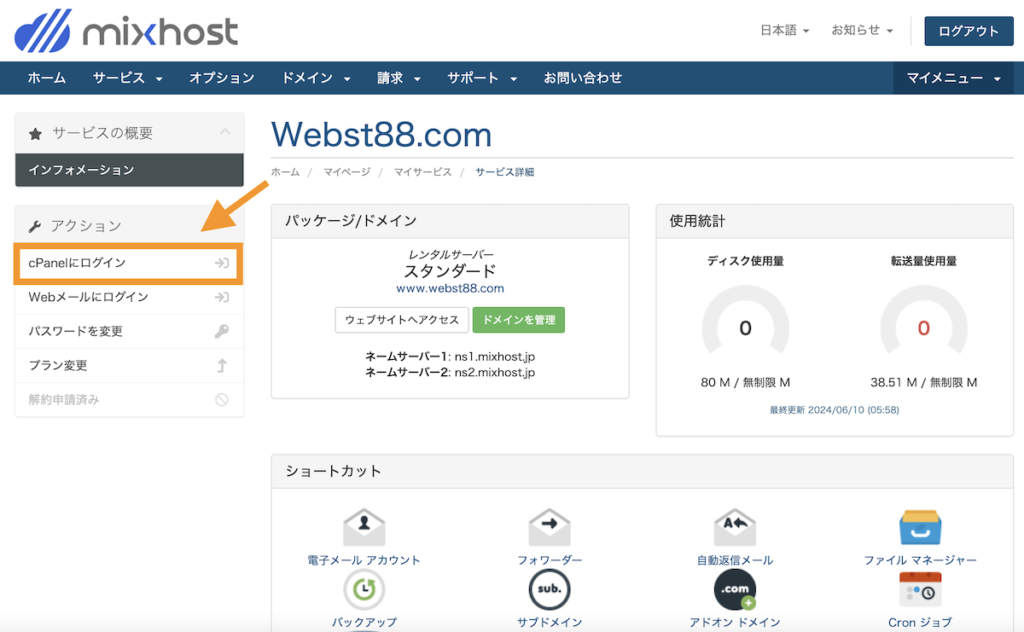Go to the ホーム menu item
The height and width of the screenshot is (632, 1024).
click(46, 77)
